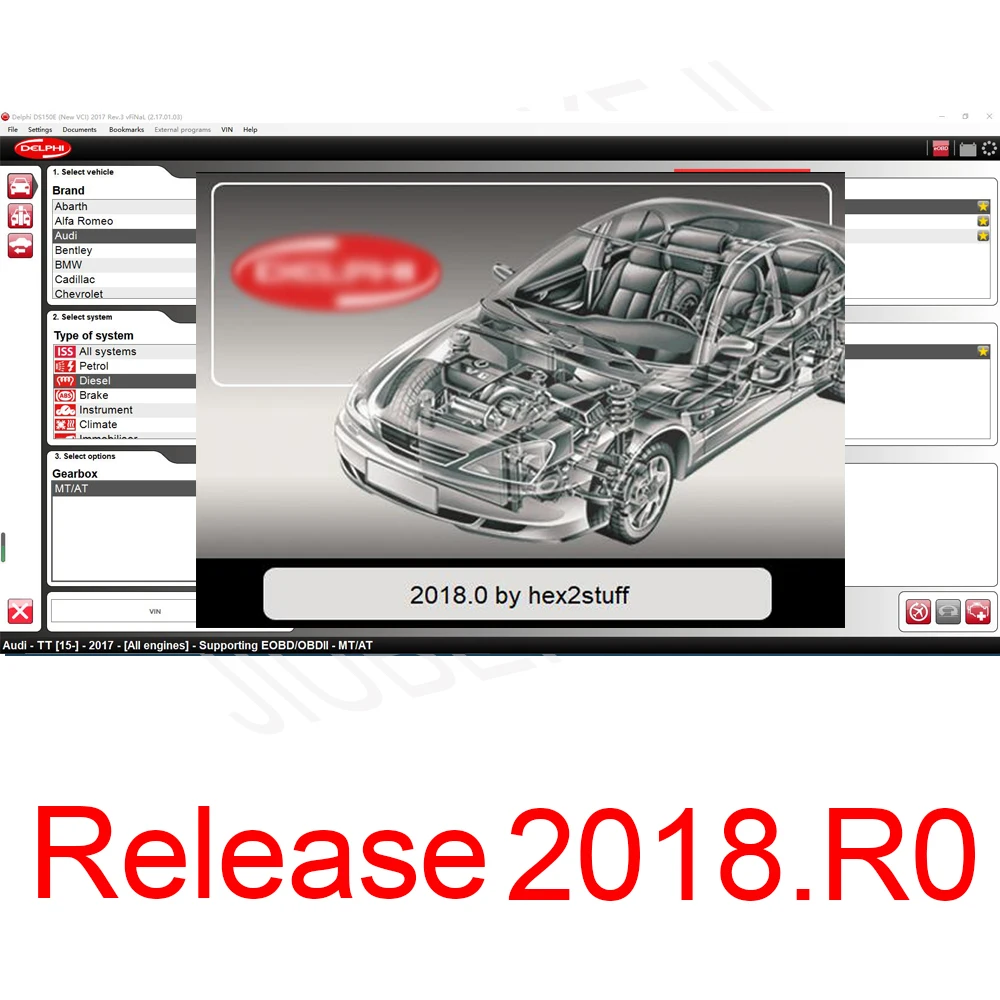Open the File menu
Image resolution: width=1000 pixels, height=1000 pixels.
click(13, 129)
